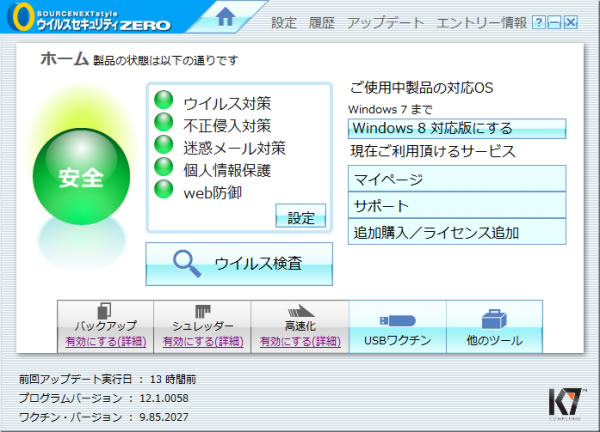Click the バックアップ label text

(106, 326)
